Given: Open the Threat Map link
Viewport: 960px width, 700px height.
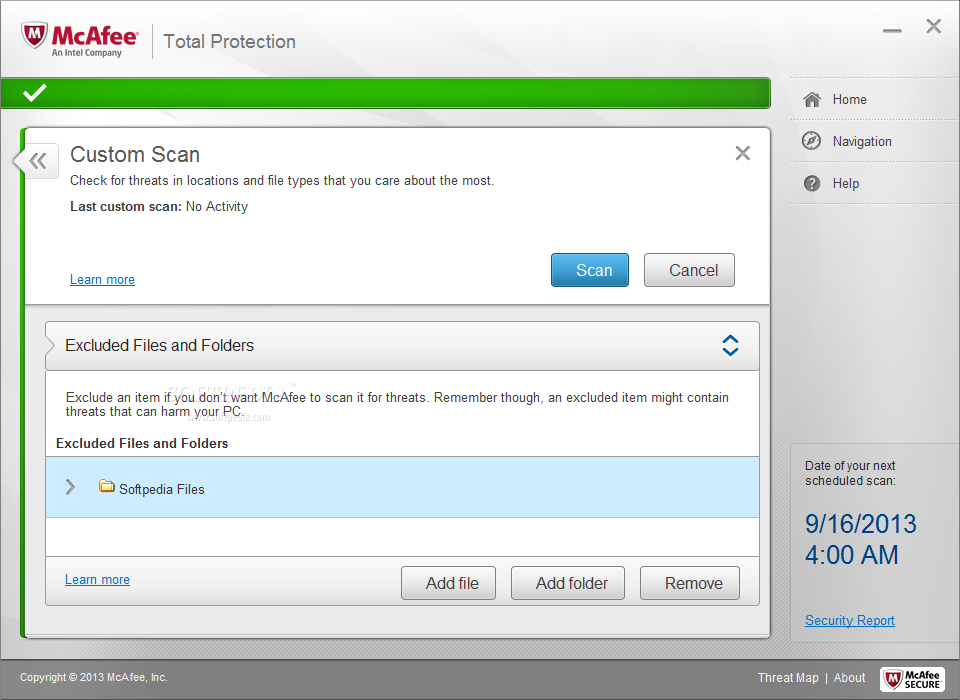Looking at the screenshot, I should coord(788,678).
